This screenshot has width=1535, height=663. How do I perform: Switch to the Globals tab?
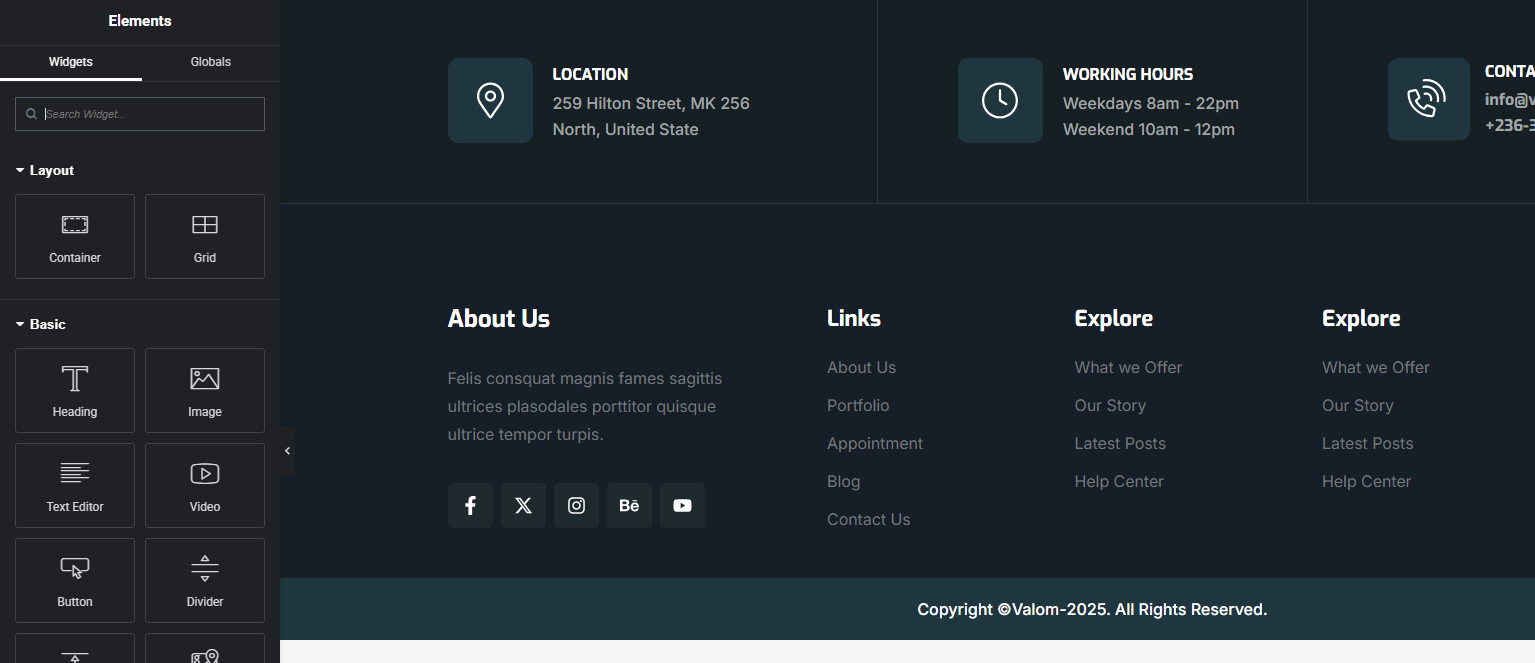pyautogui.click(x=211, y=62)
